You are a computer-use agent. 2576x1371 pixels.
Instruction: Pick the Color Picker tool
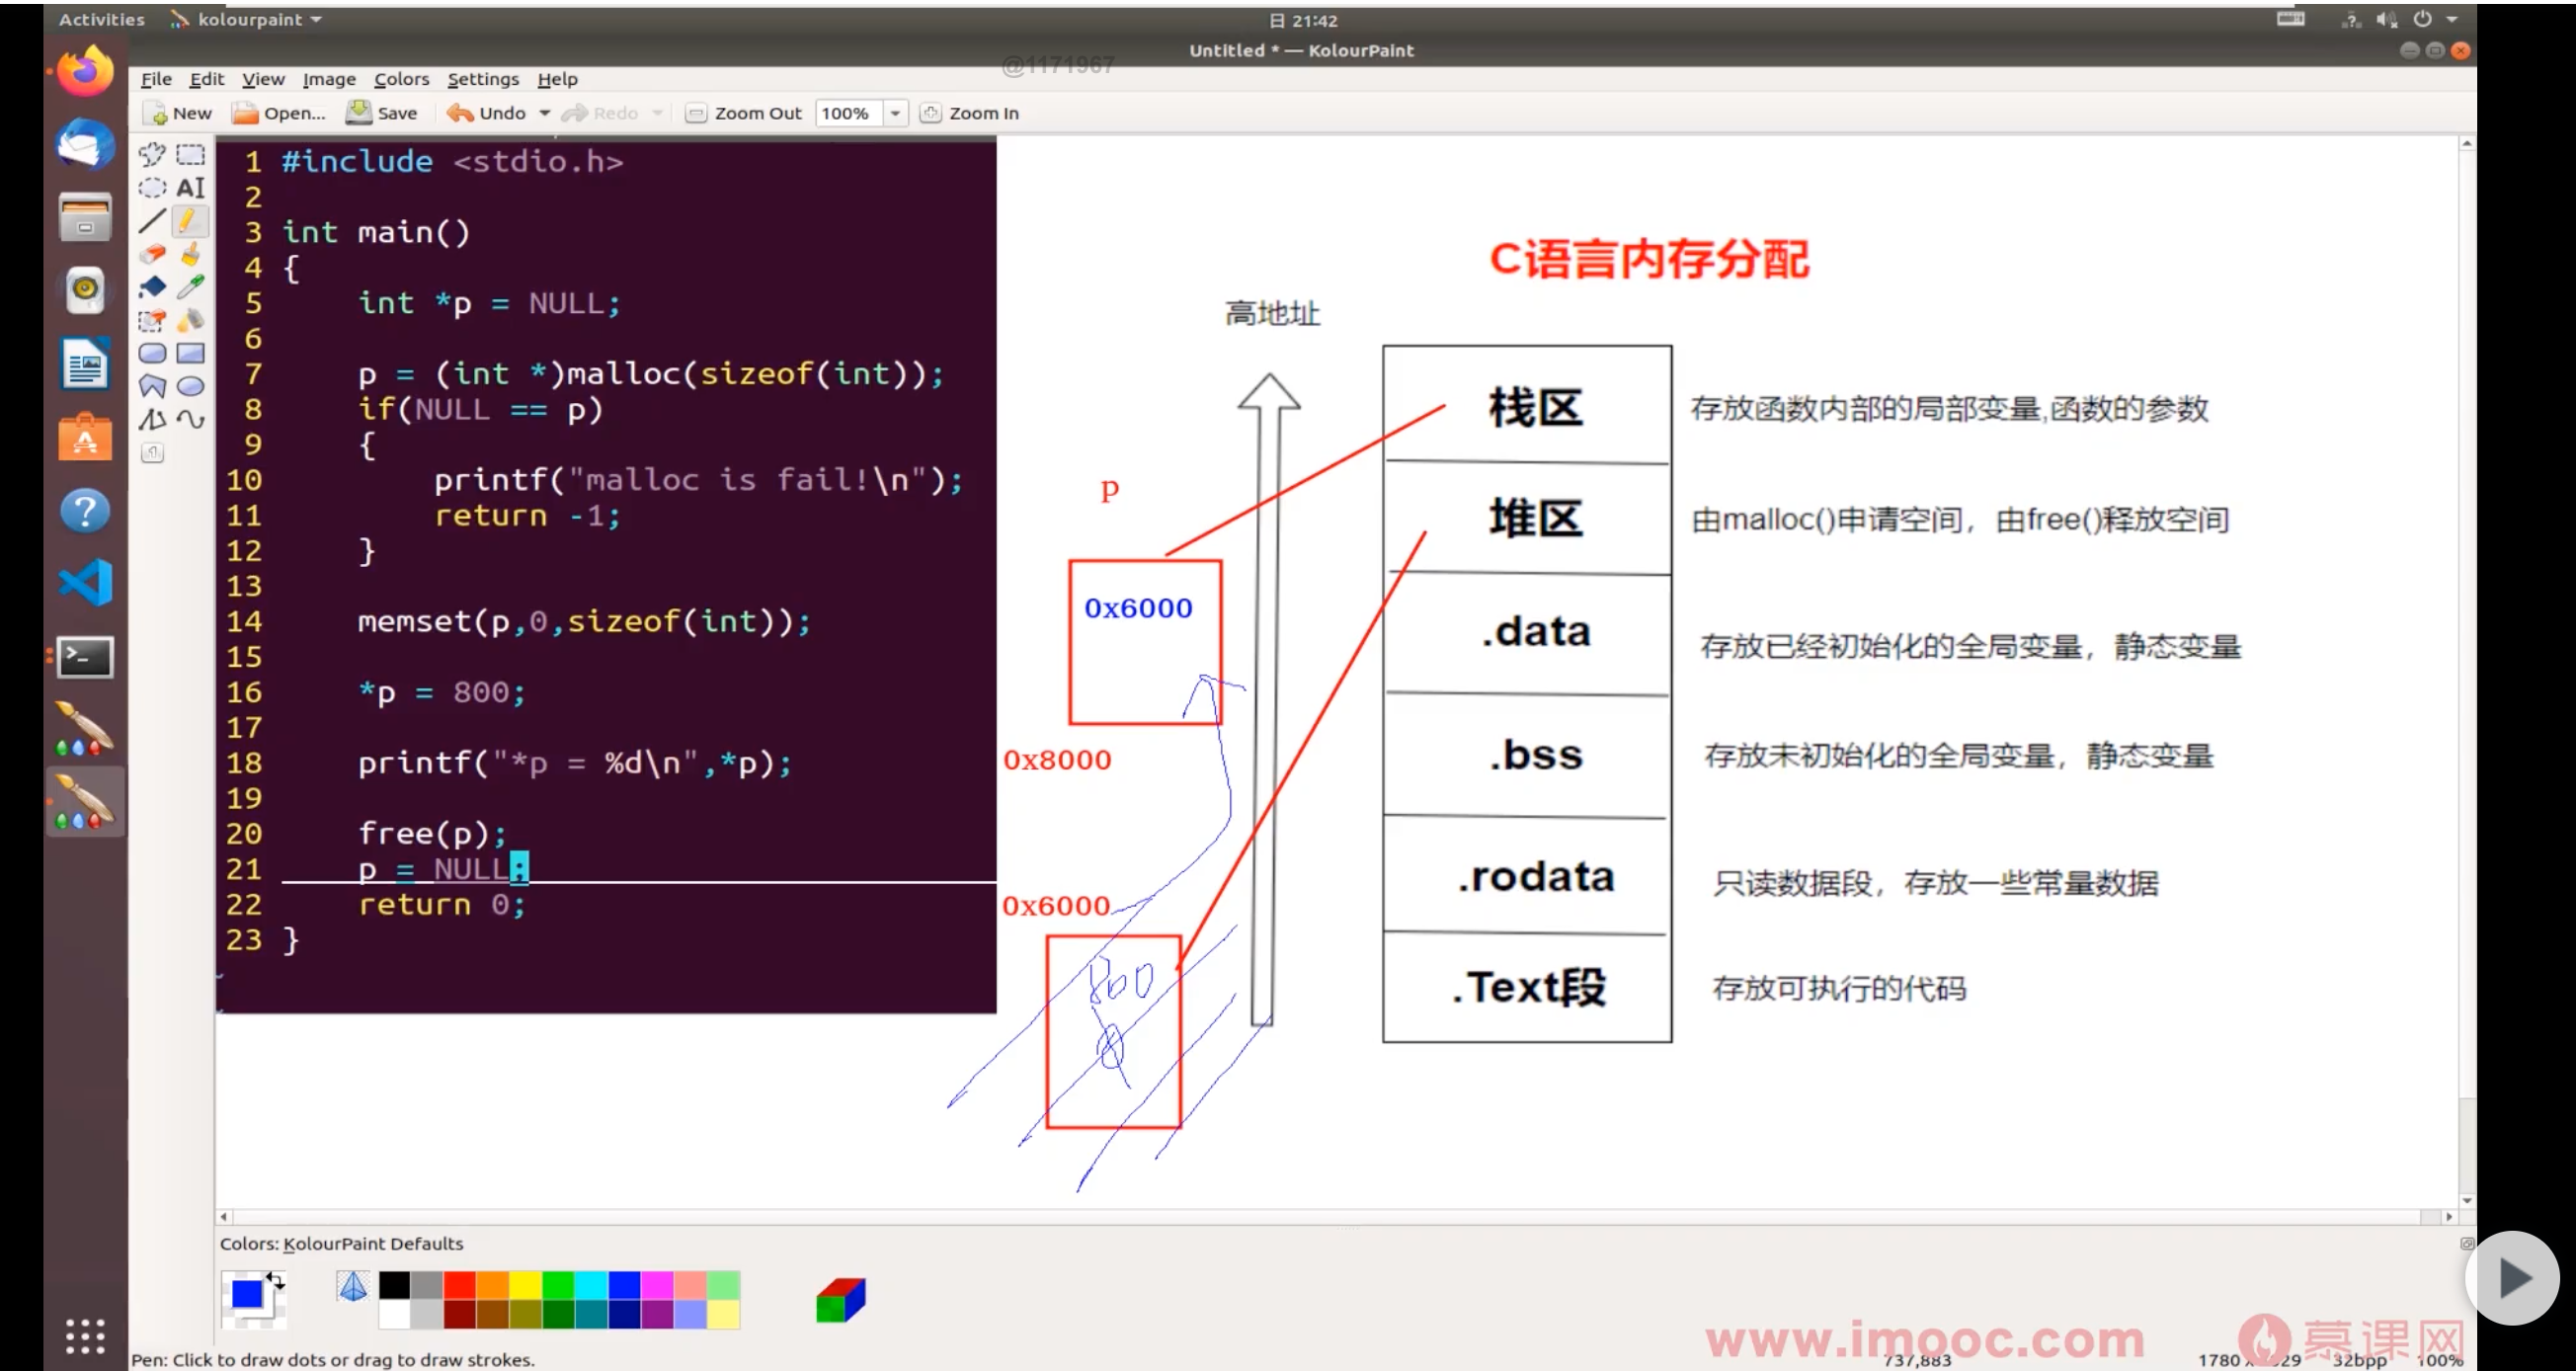pyautogui.click(x=190, y=287)
